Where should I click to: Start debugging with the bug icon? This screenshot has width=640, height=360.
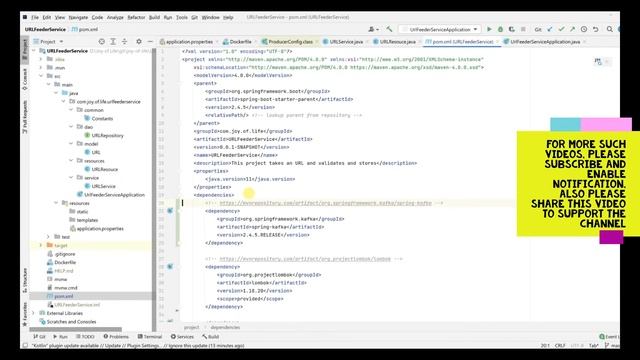pyautogui.click(x=500, y=29)
